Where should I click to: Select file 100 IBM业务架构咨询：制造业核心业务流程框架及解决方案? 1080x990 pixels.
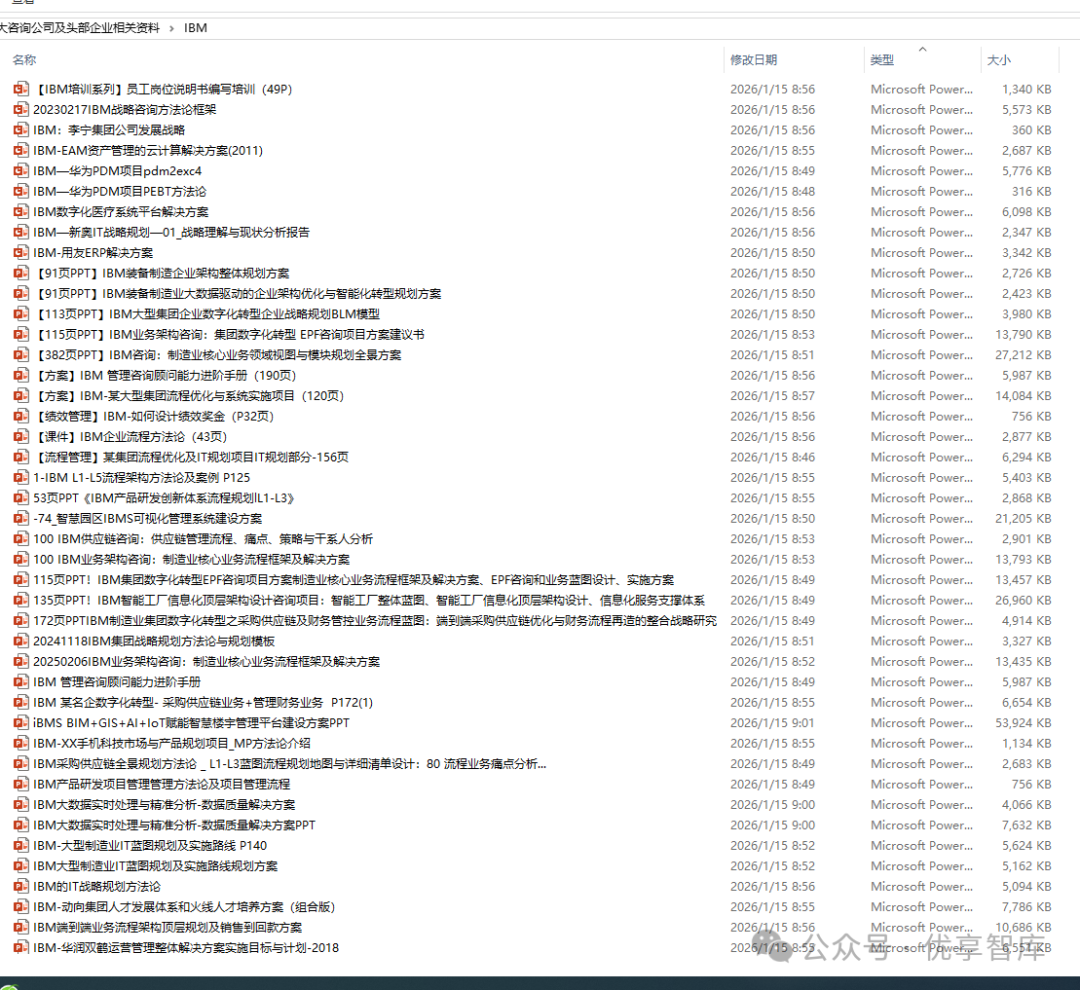(x=191, y=559)
